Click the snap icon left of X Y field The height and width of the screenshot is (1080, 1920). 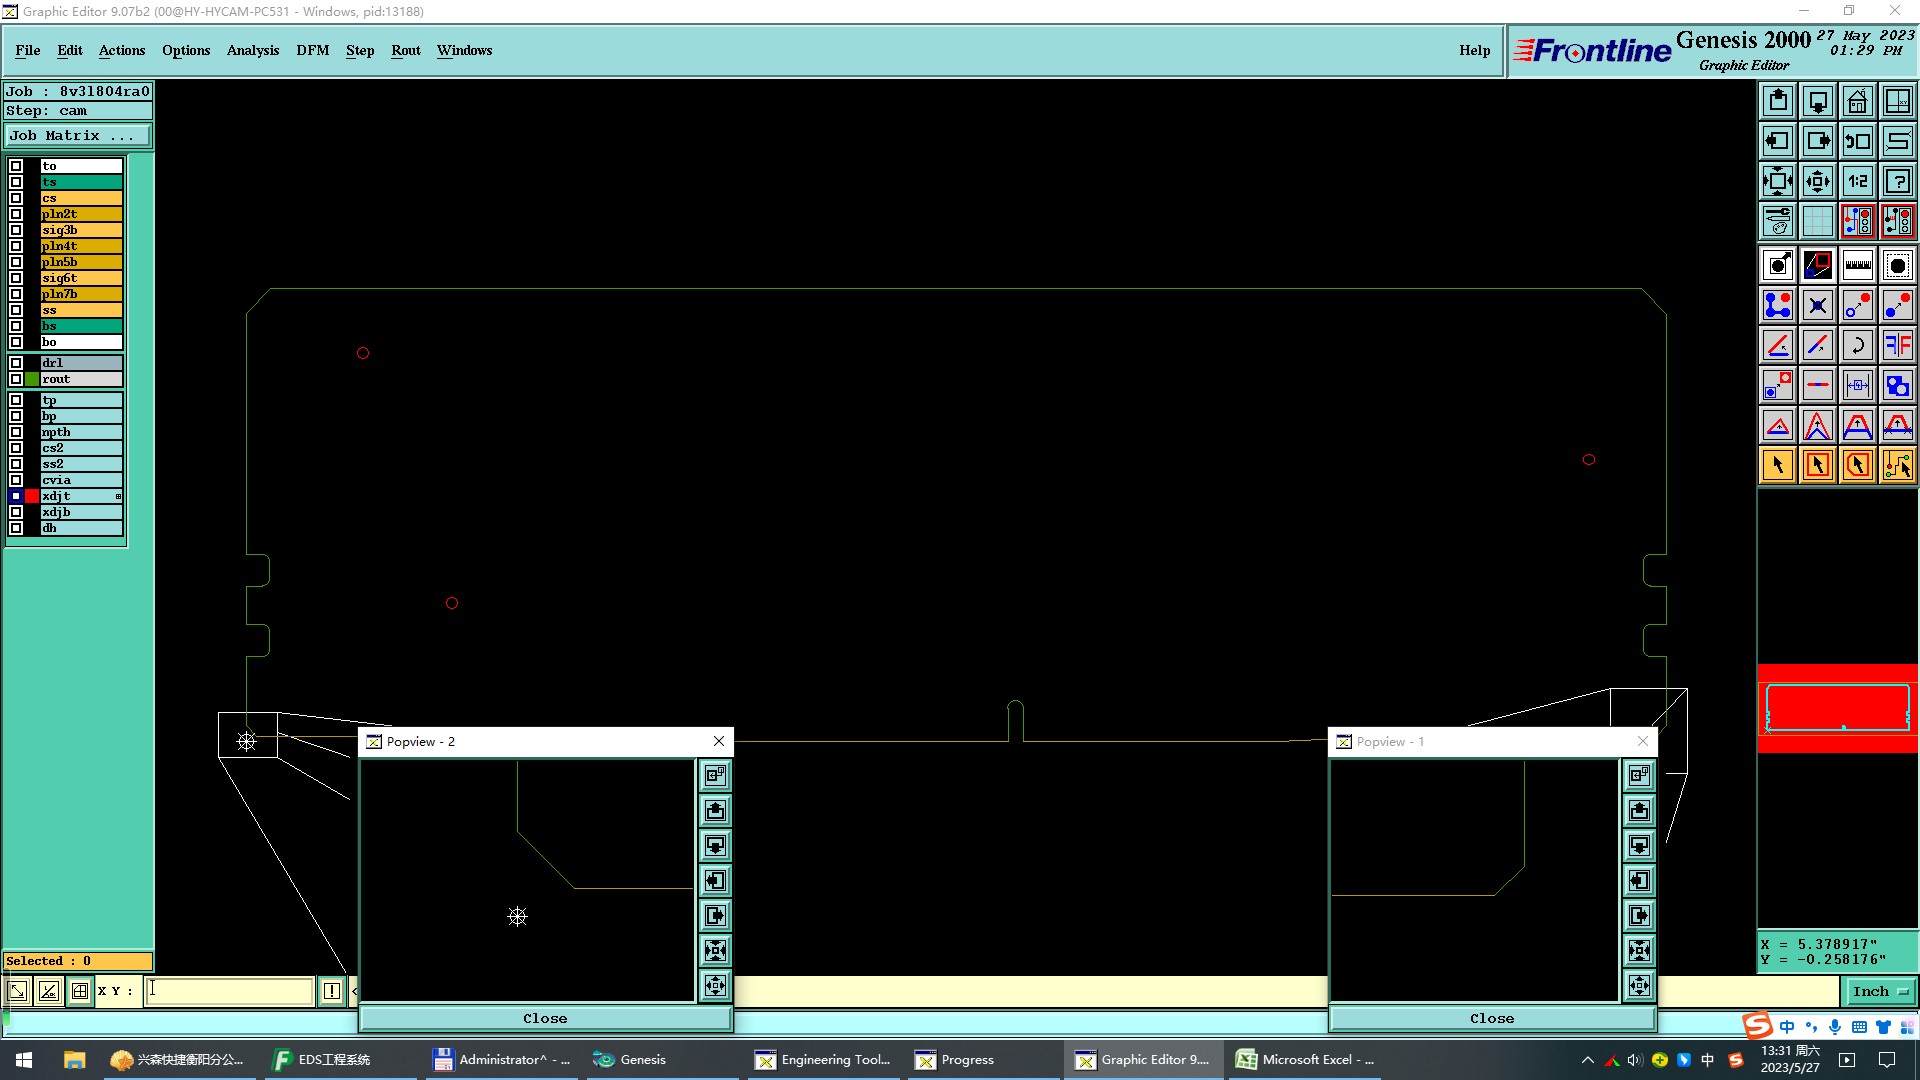tap(80, 991)
